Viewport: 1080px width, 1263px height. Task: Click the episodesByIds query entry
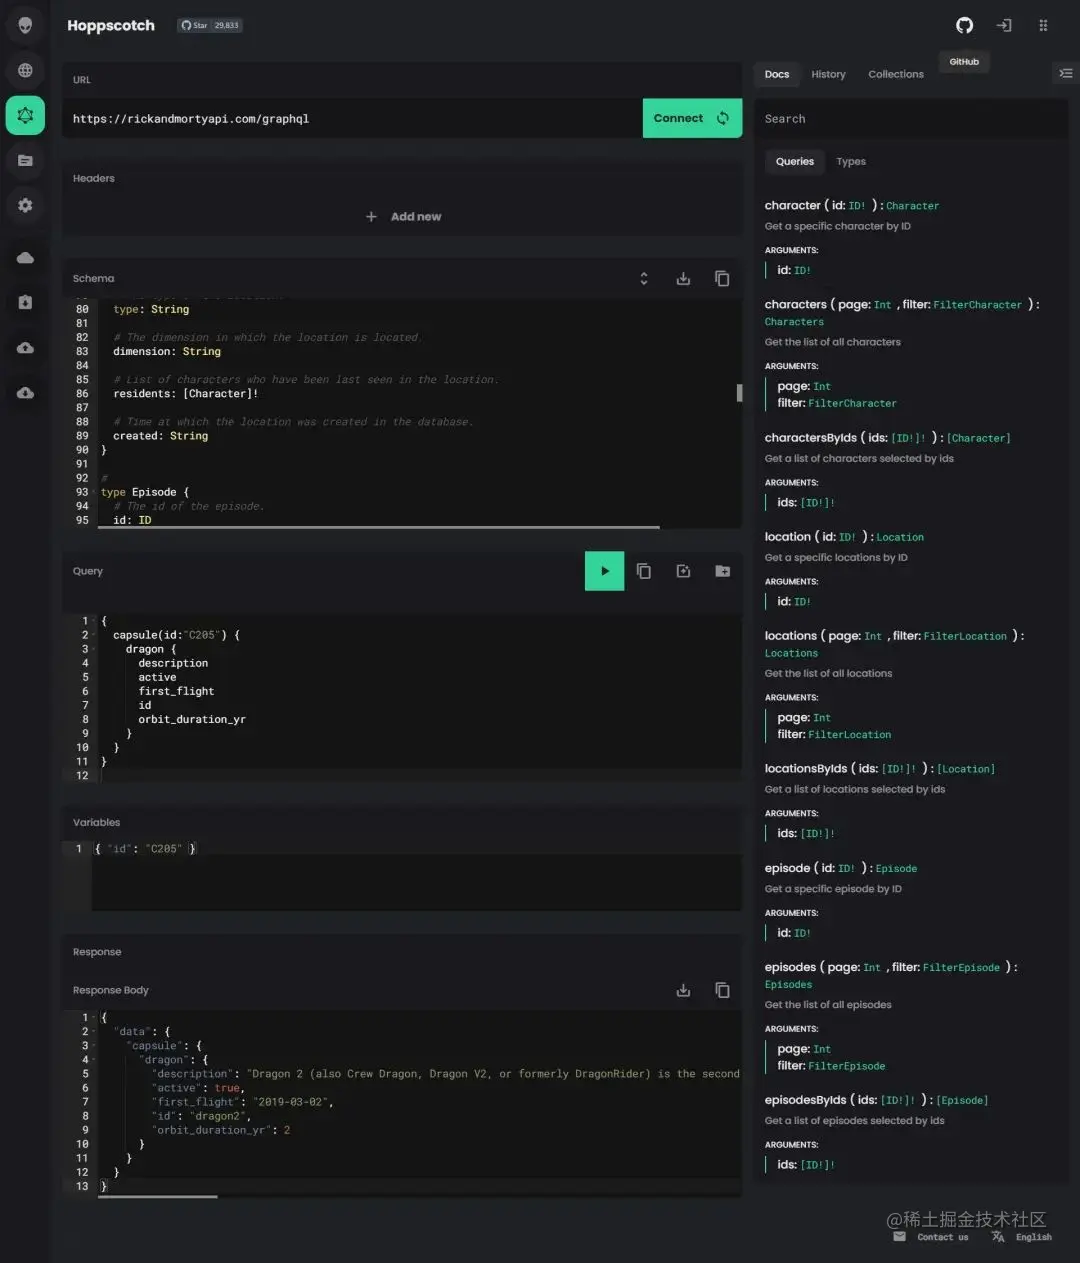805,1100
